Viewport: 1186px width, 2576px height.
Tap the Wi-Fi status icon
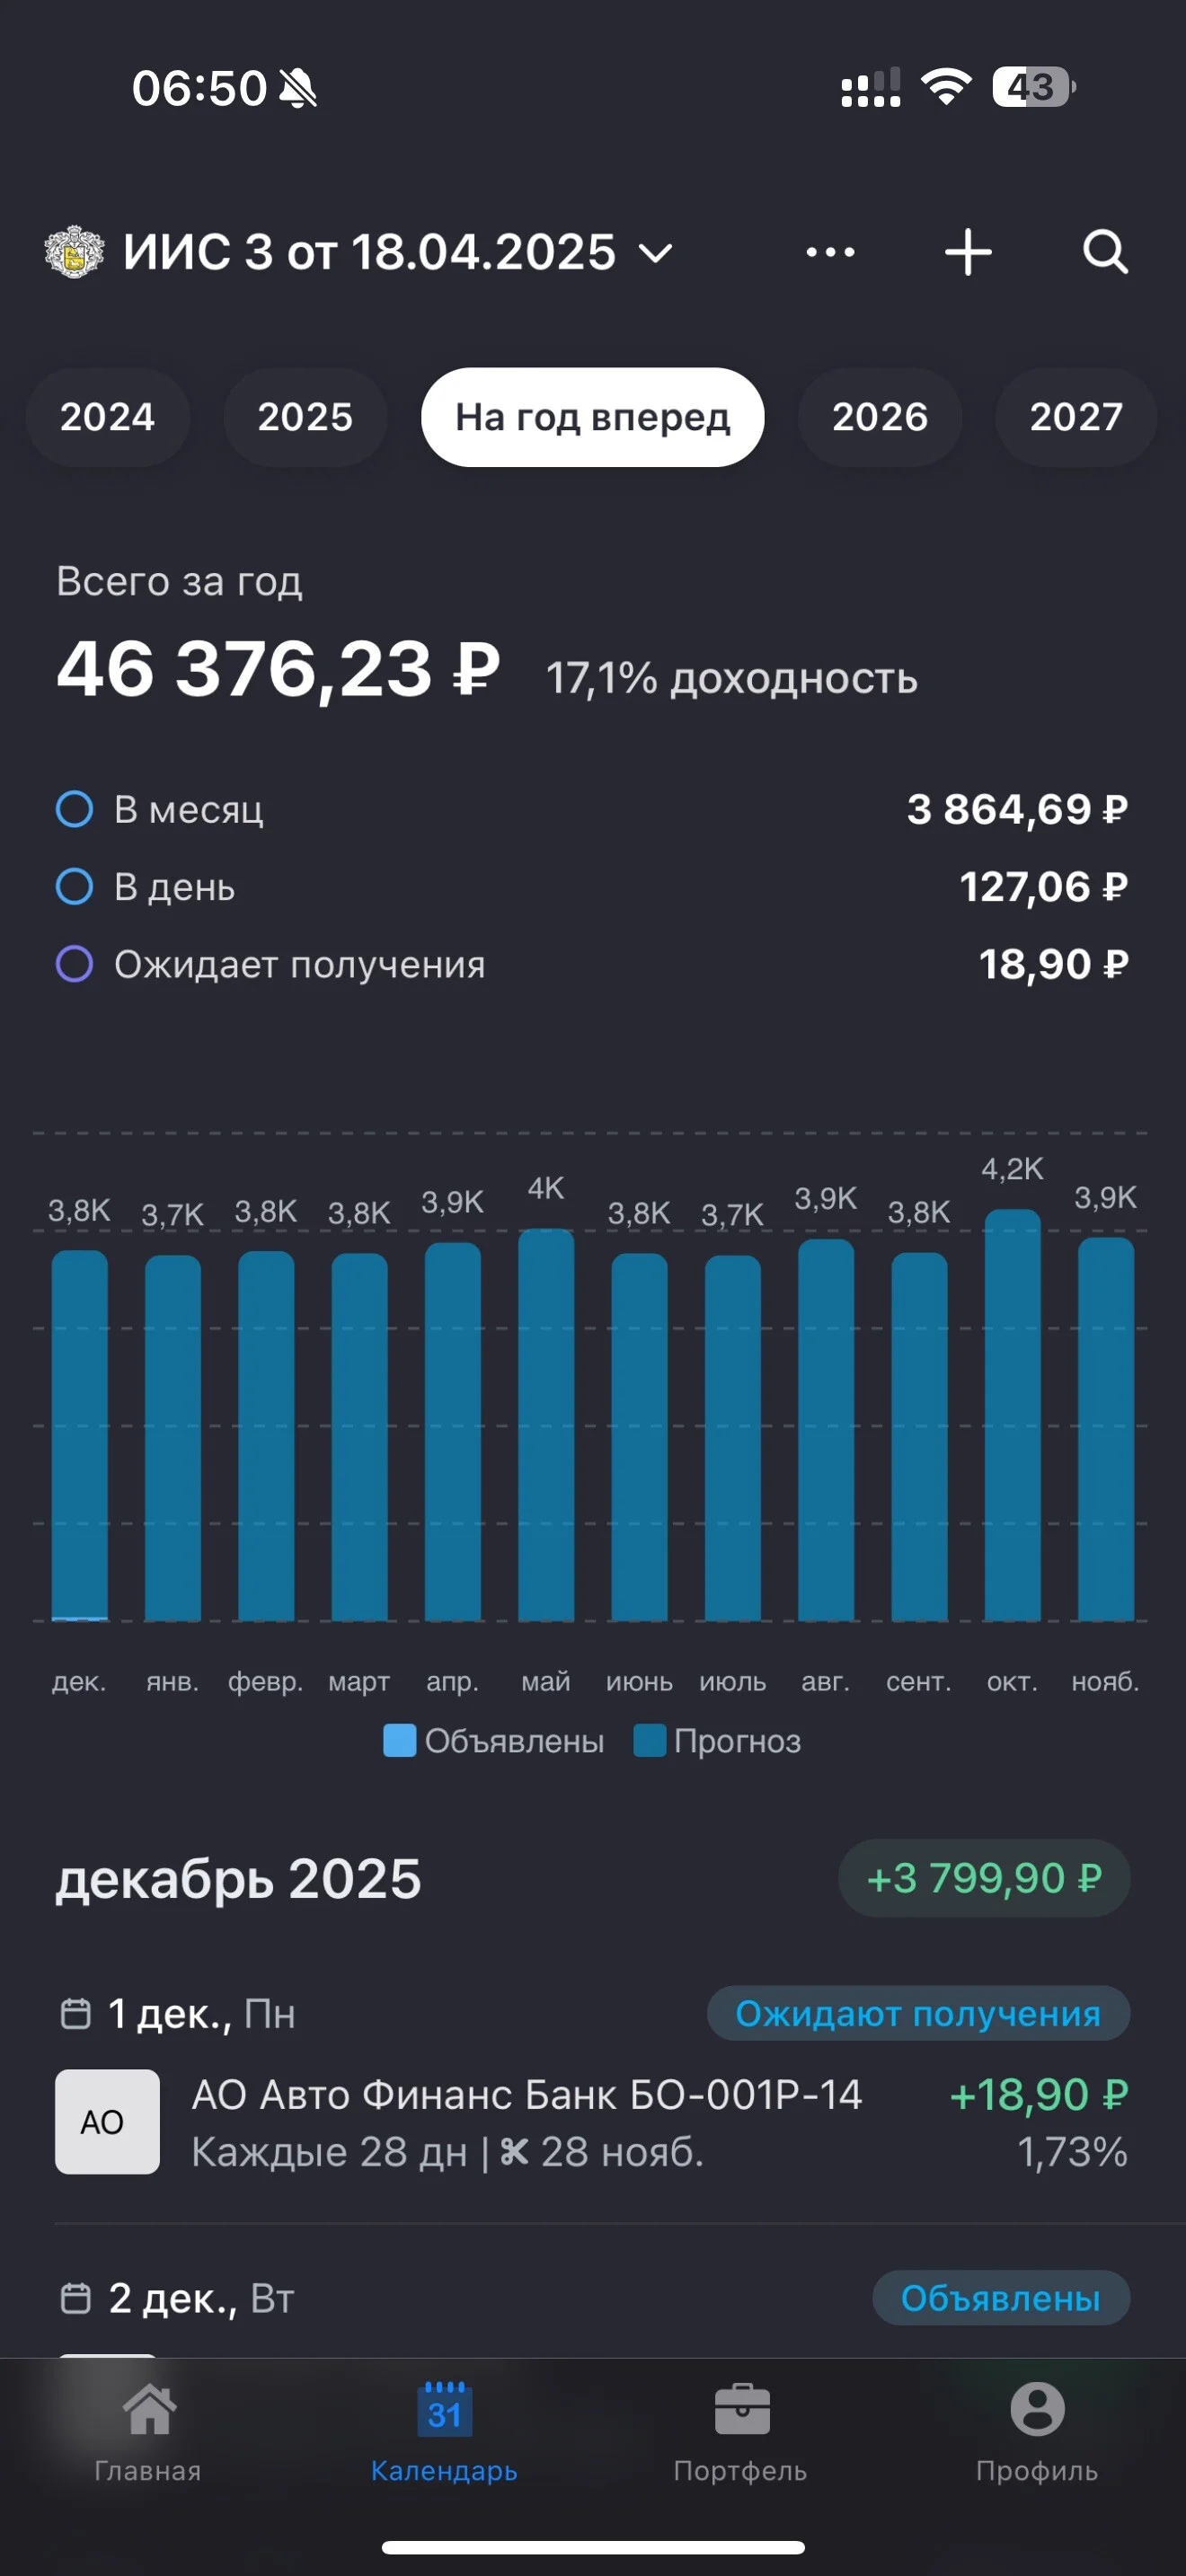946,87
